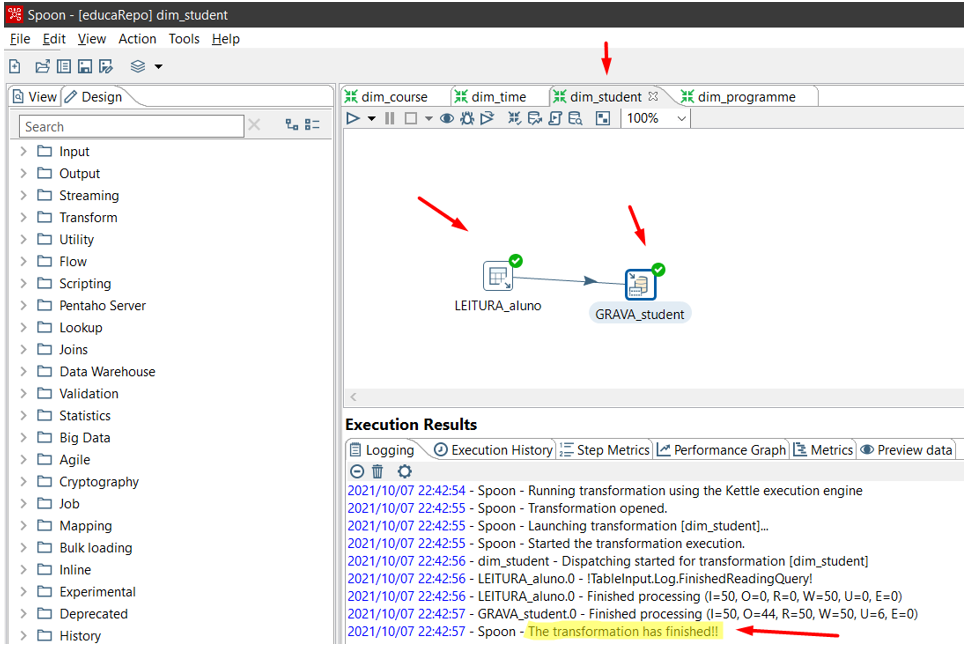This screenshot has width=964, height=649.
Task: Run the transformation with play icon
Action: [353, 118]
